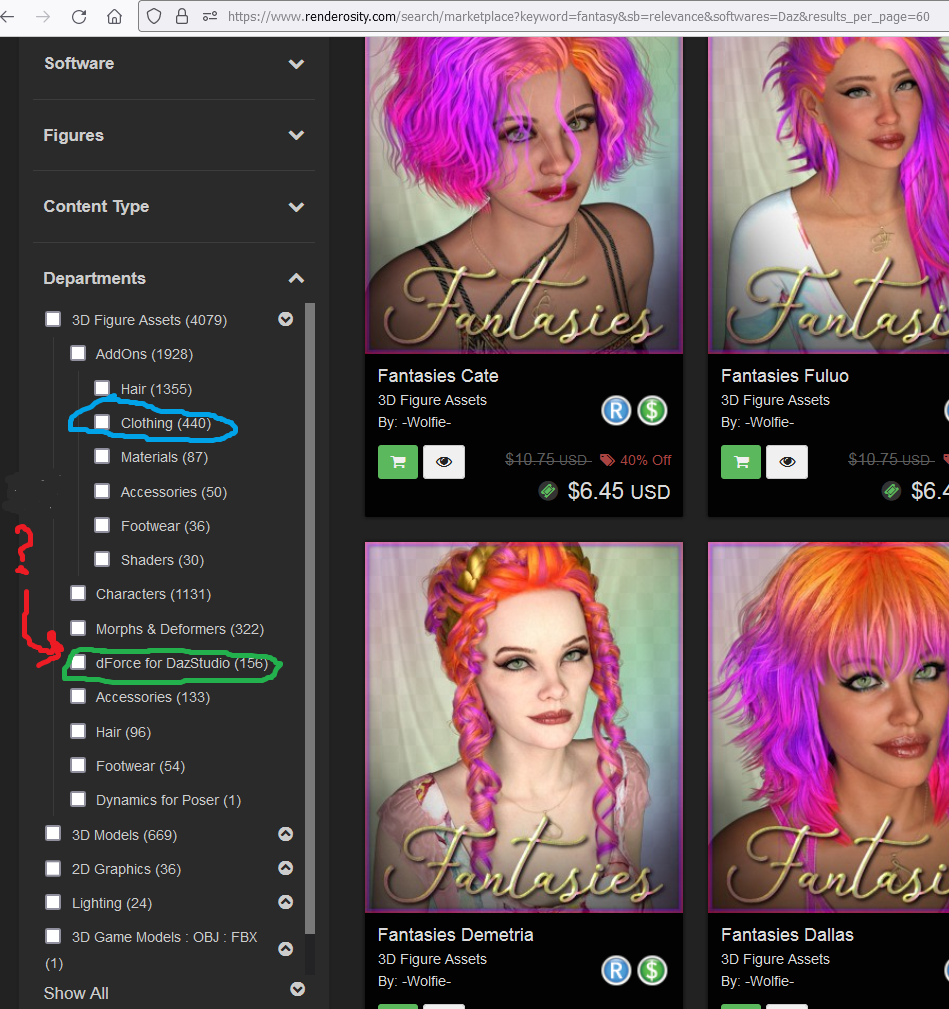This screenshot has height=1009, width=949.
Task: Click 3D Figure Assets under Fantasies Cate
Action: click(x=432, y=400)
